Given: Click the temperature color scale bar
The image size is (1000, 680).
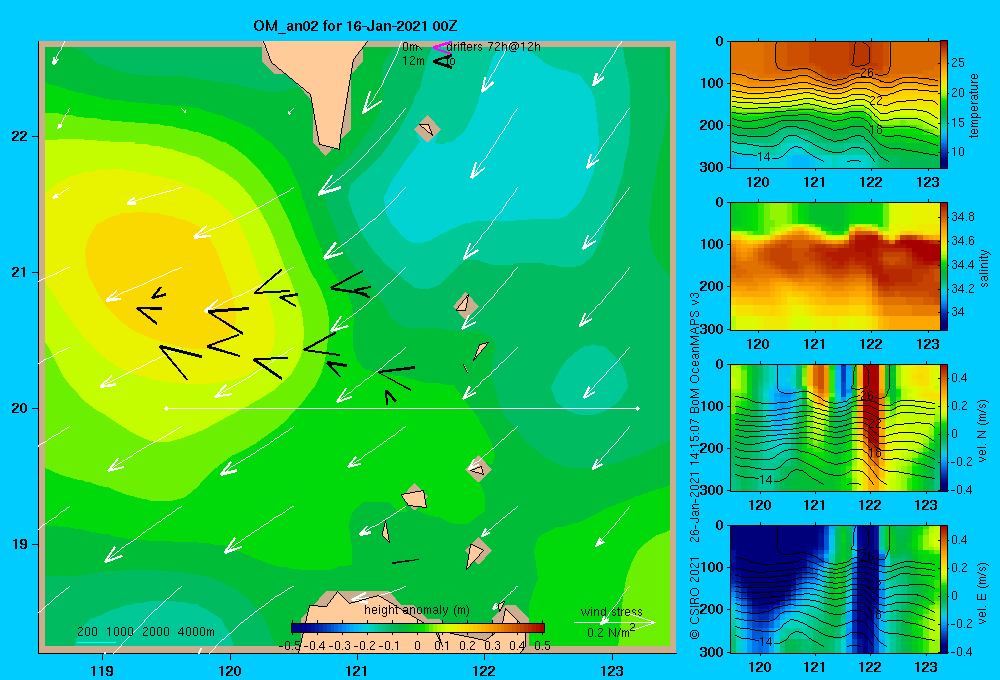Looking at the screenshot, I should tap(944, 105).
